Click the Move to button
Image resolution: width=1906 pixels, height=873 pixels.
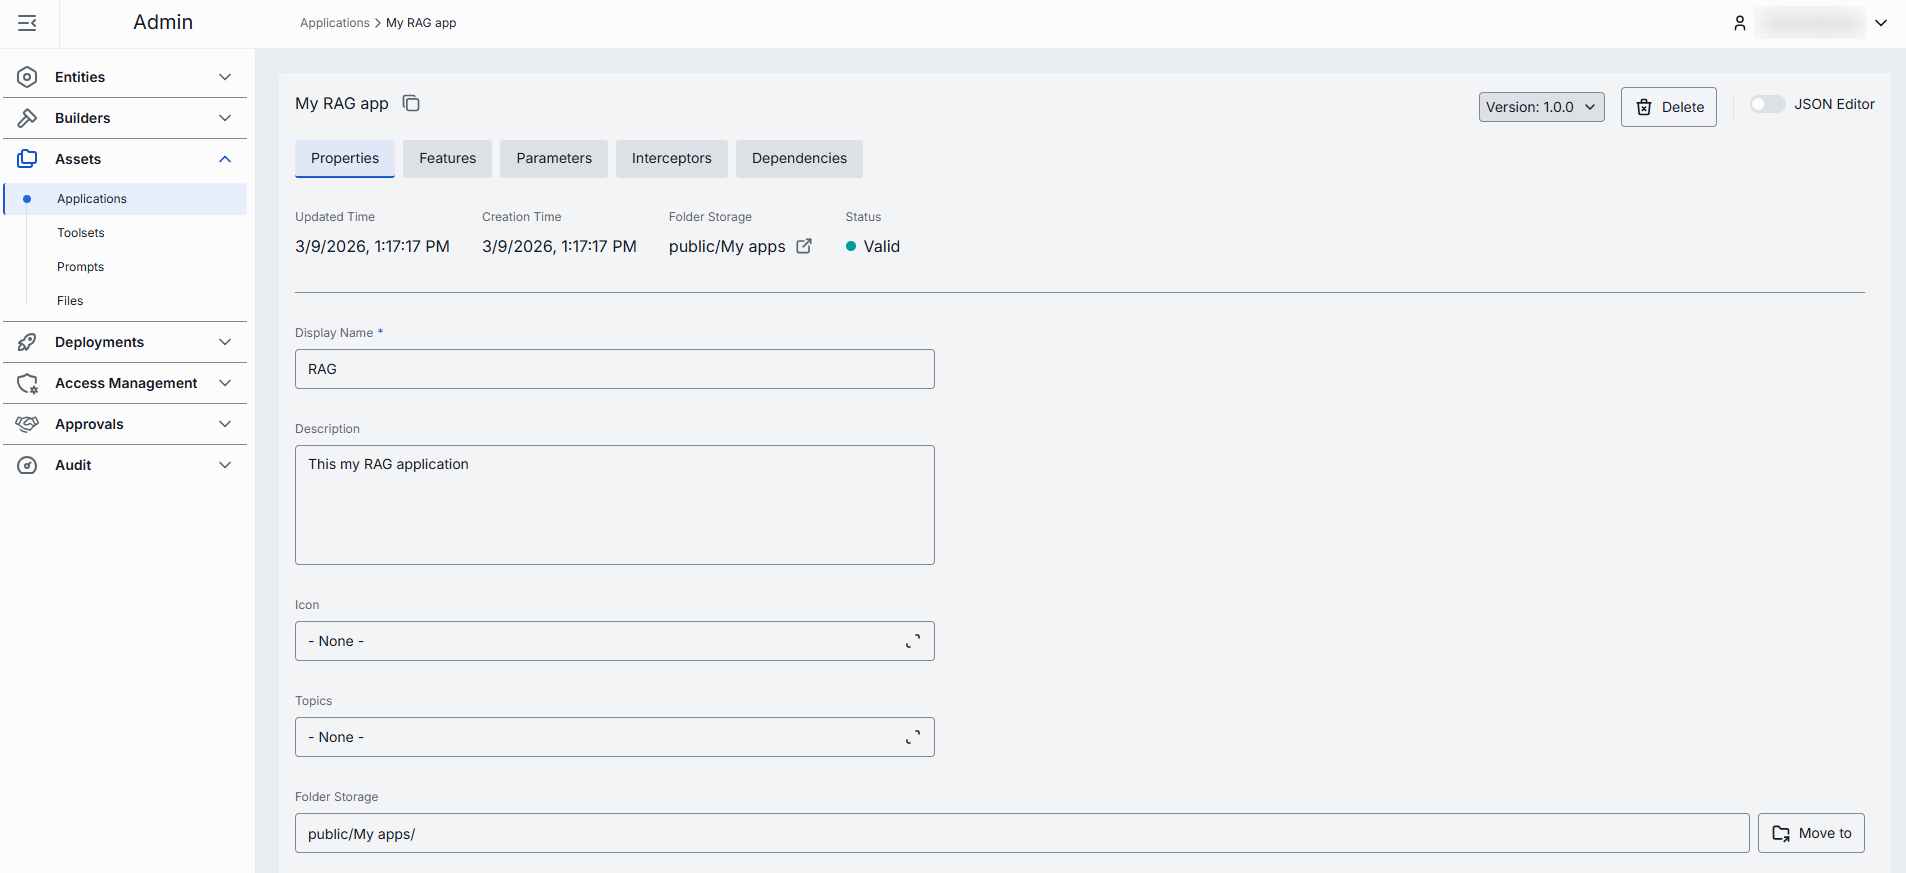pos(1810,833)
